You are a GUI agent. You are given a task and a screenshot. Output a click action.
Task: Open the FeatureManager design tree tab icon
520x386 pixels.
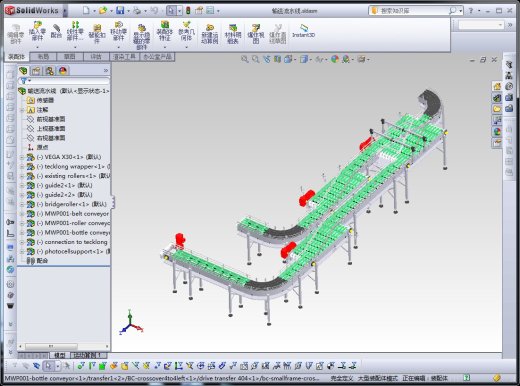coord(23,71)
